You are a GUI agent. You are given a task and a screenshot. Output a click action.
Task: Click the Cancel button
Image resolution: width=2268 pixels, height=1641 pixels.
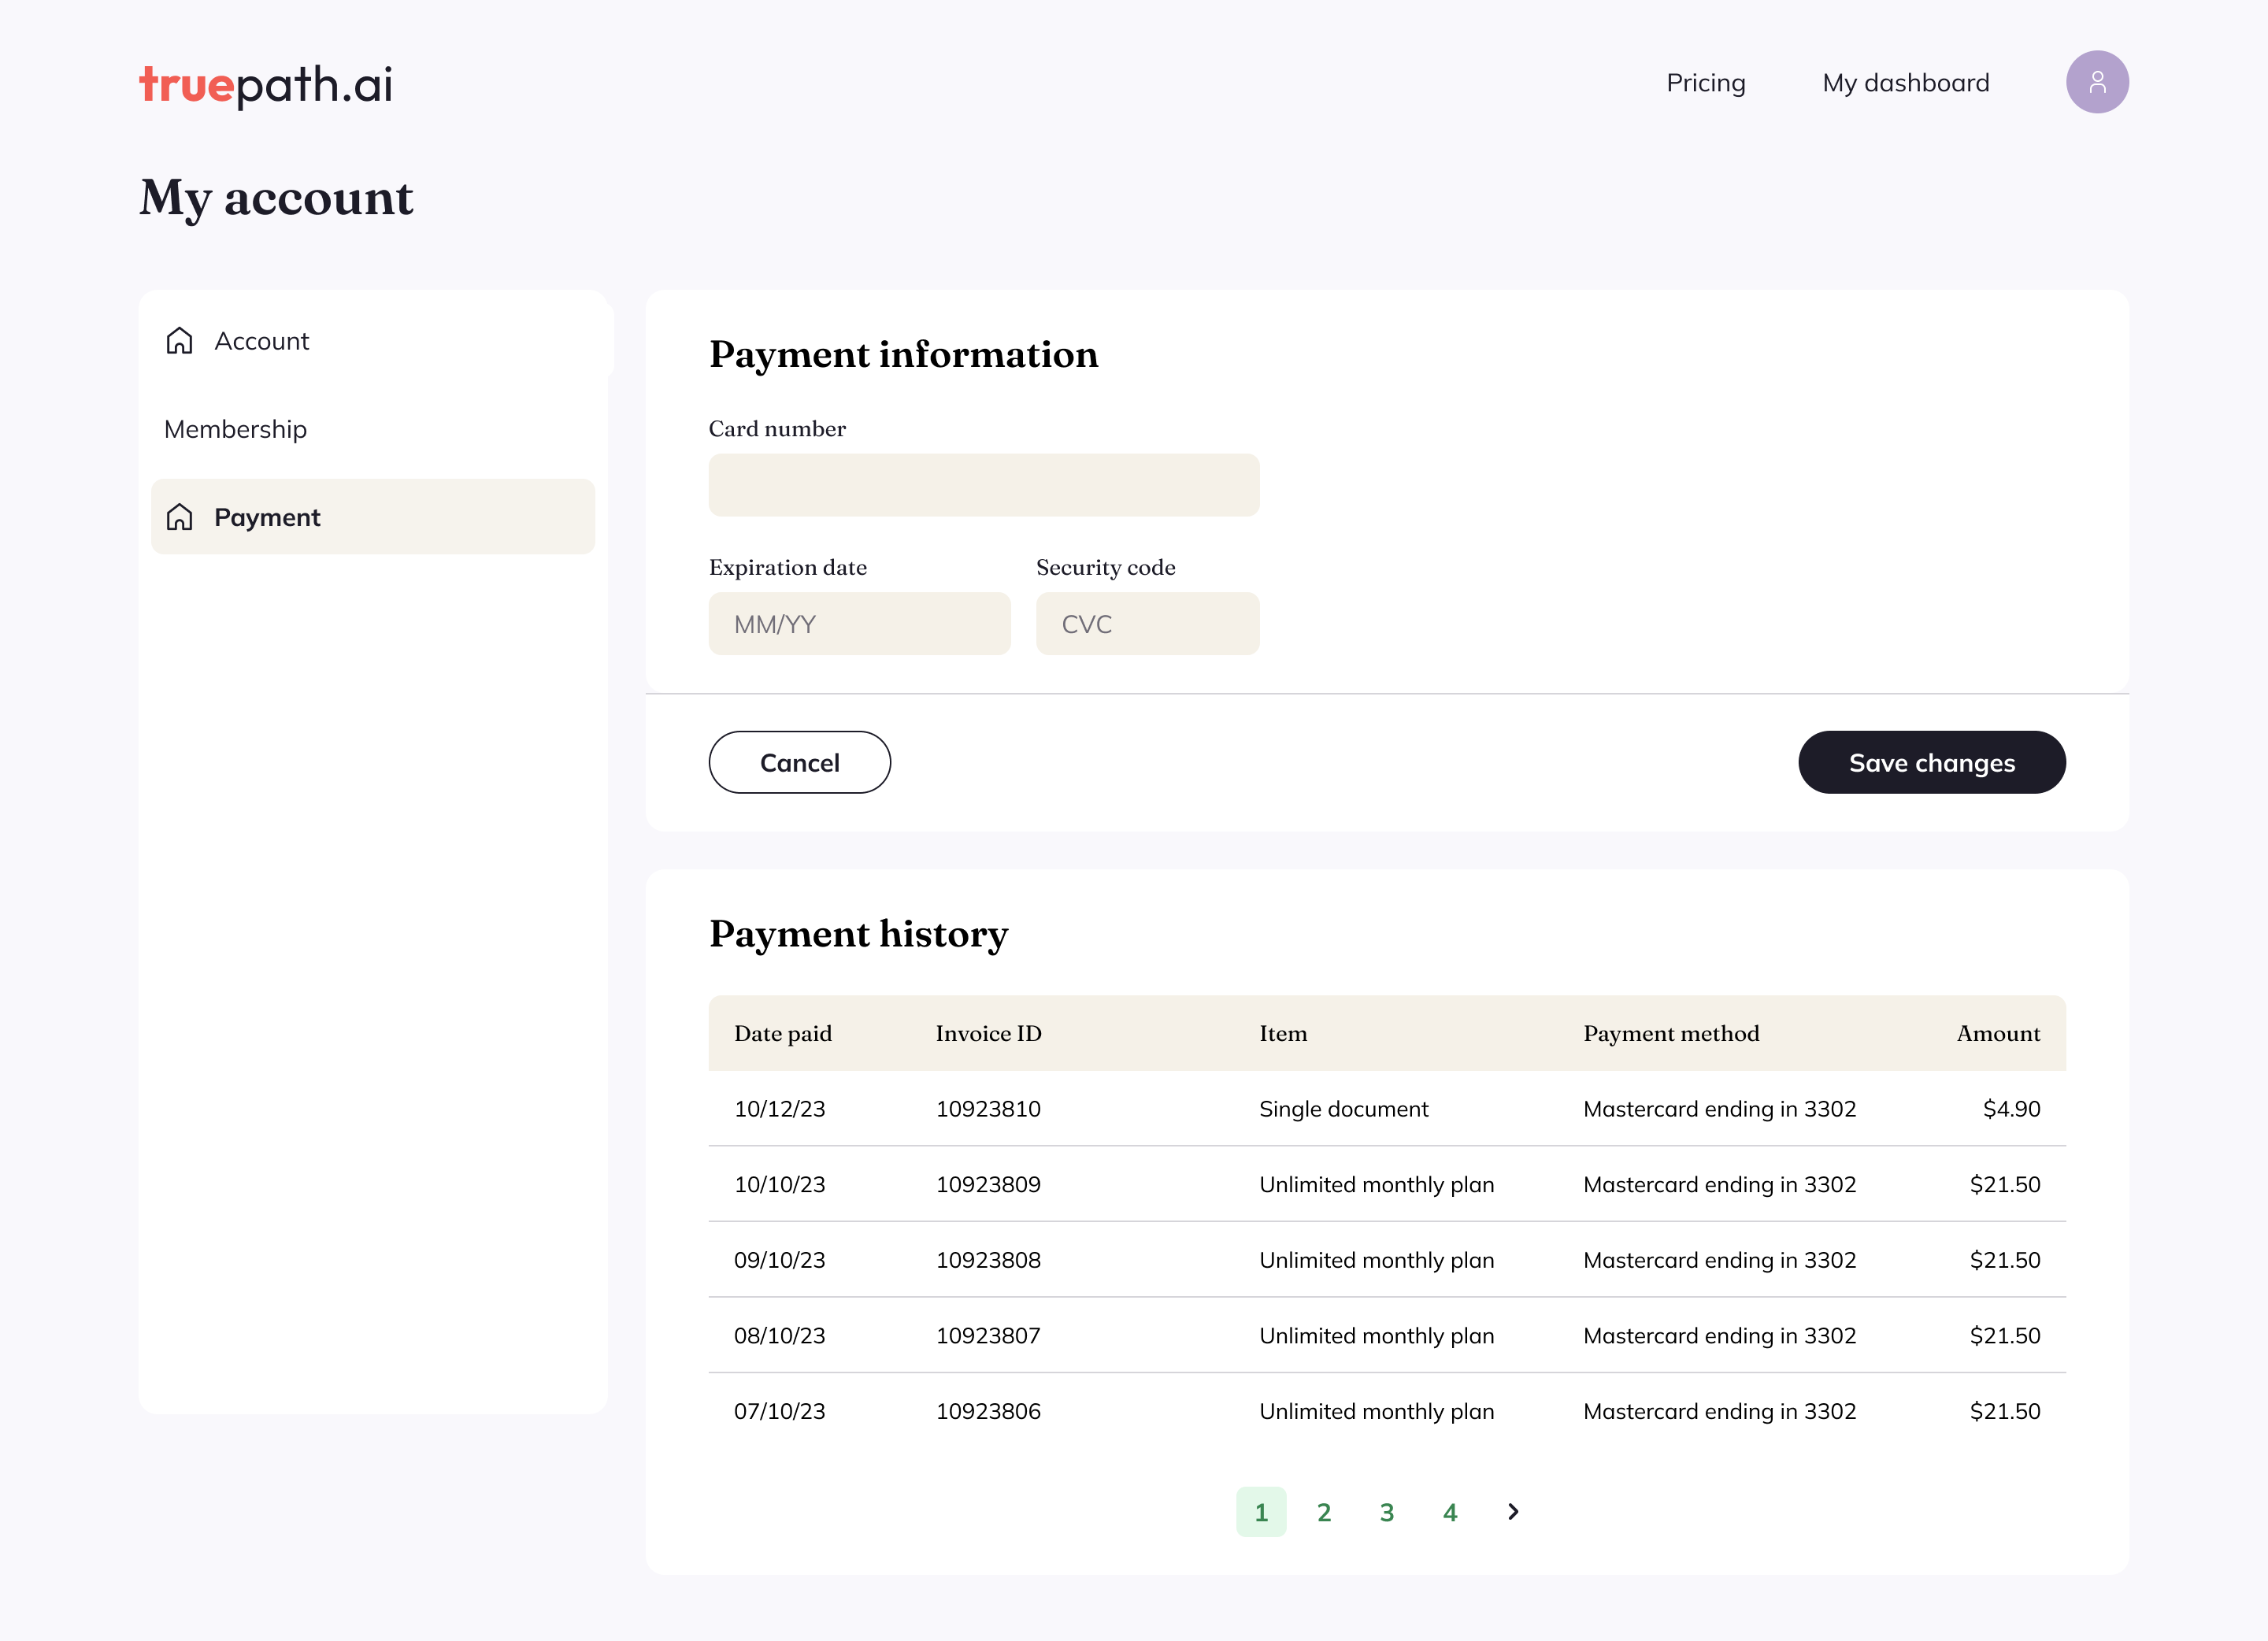(799, 761)
